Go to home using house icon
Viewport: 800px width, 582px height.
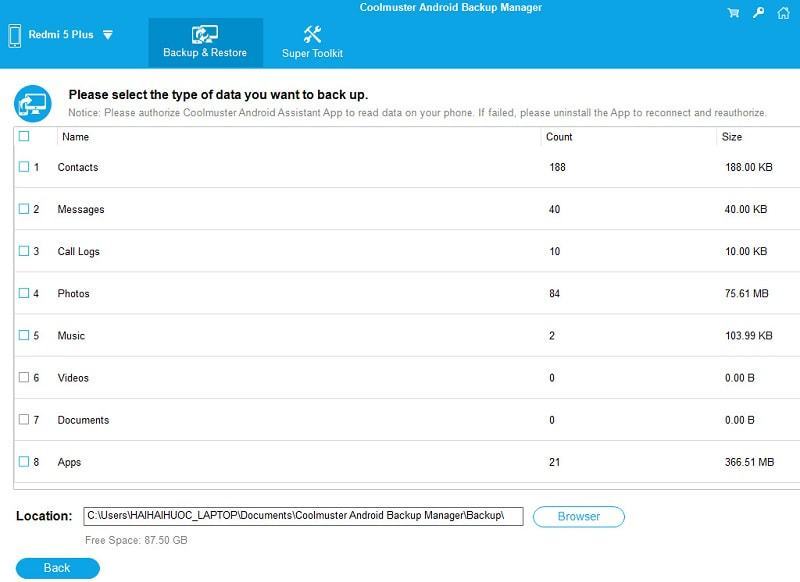pos(784,13)
